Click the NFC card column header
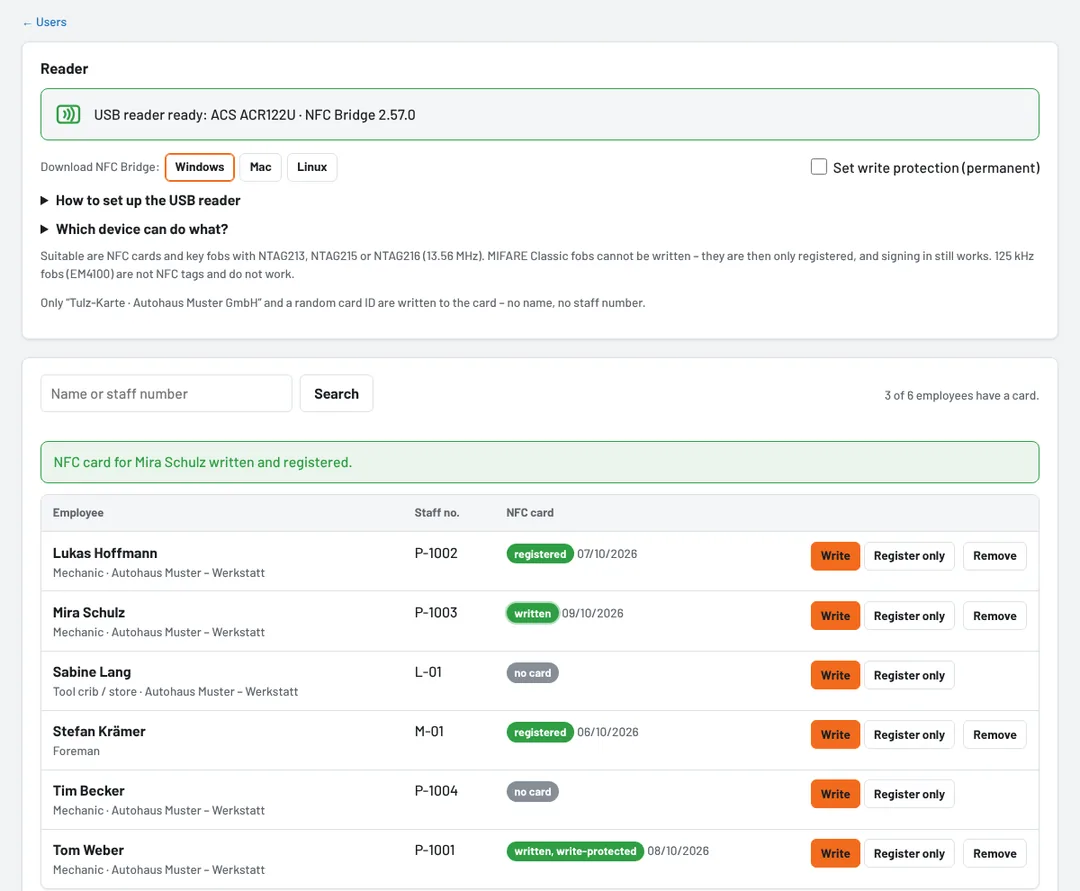 click(530, 513)
